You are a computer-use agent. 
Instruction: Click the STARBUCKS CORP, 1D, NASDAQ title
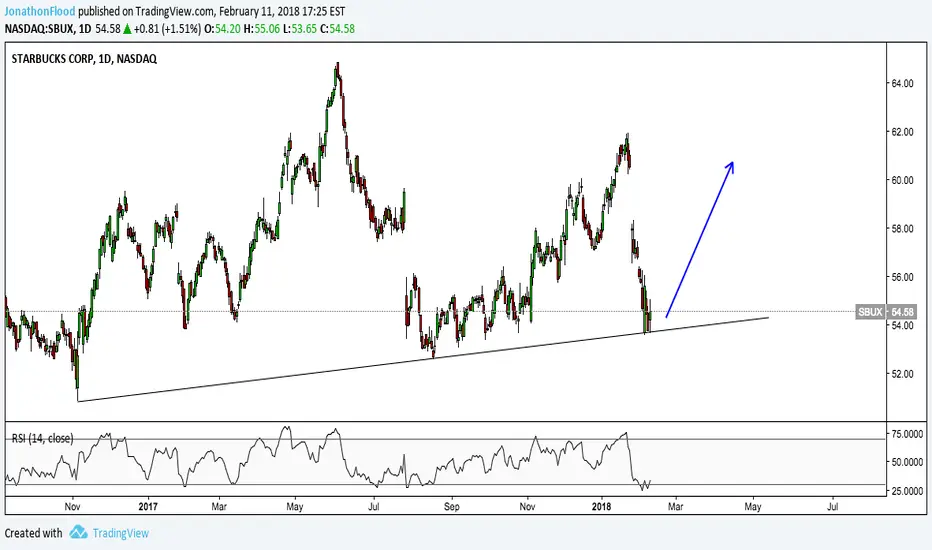[84, 59]
